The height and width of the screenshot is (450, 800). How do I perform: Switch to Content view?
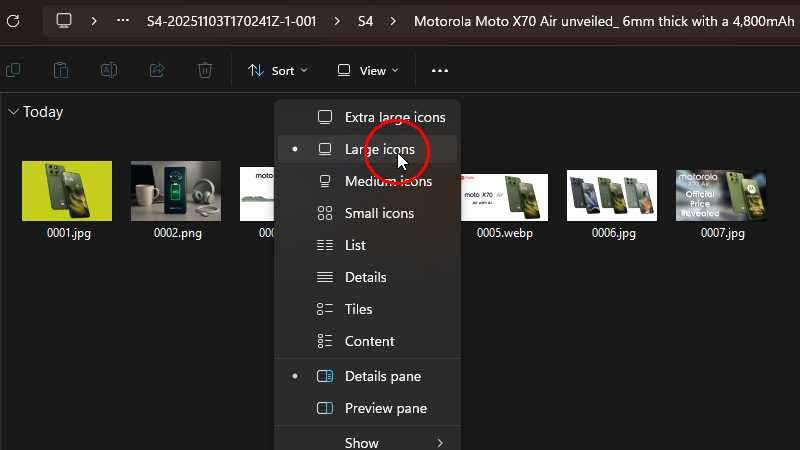pyautogui.click(x=367, y=341)
